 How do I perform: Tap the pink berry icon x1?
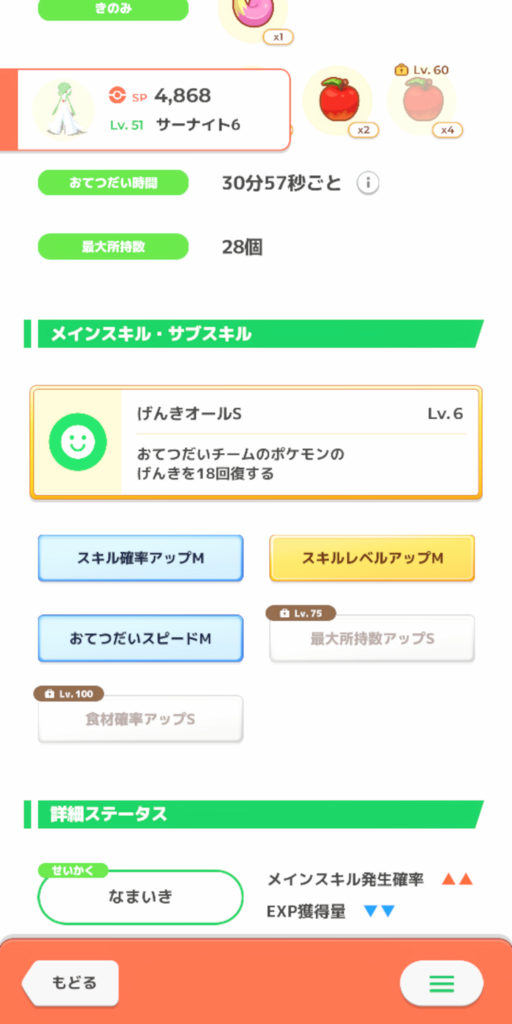252,16
